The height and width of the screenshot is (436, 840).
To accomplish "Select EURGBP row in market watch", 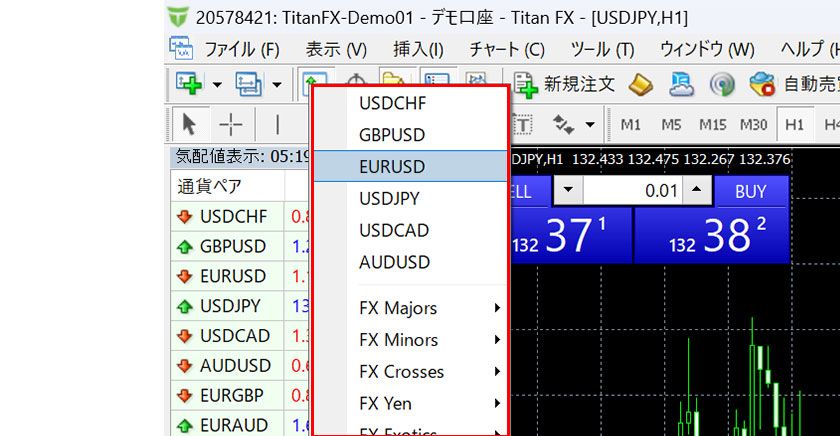I will (x=240, y=395).
